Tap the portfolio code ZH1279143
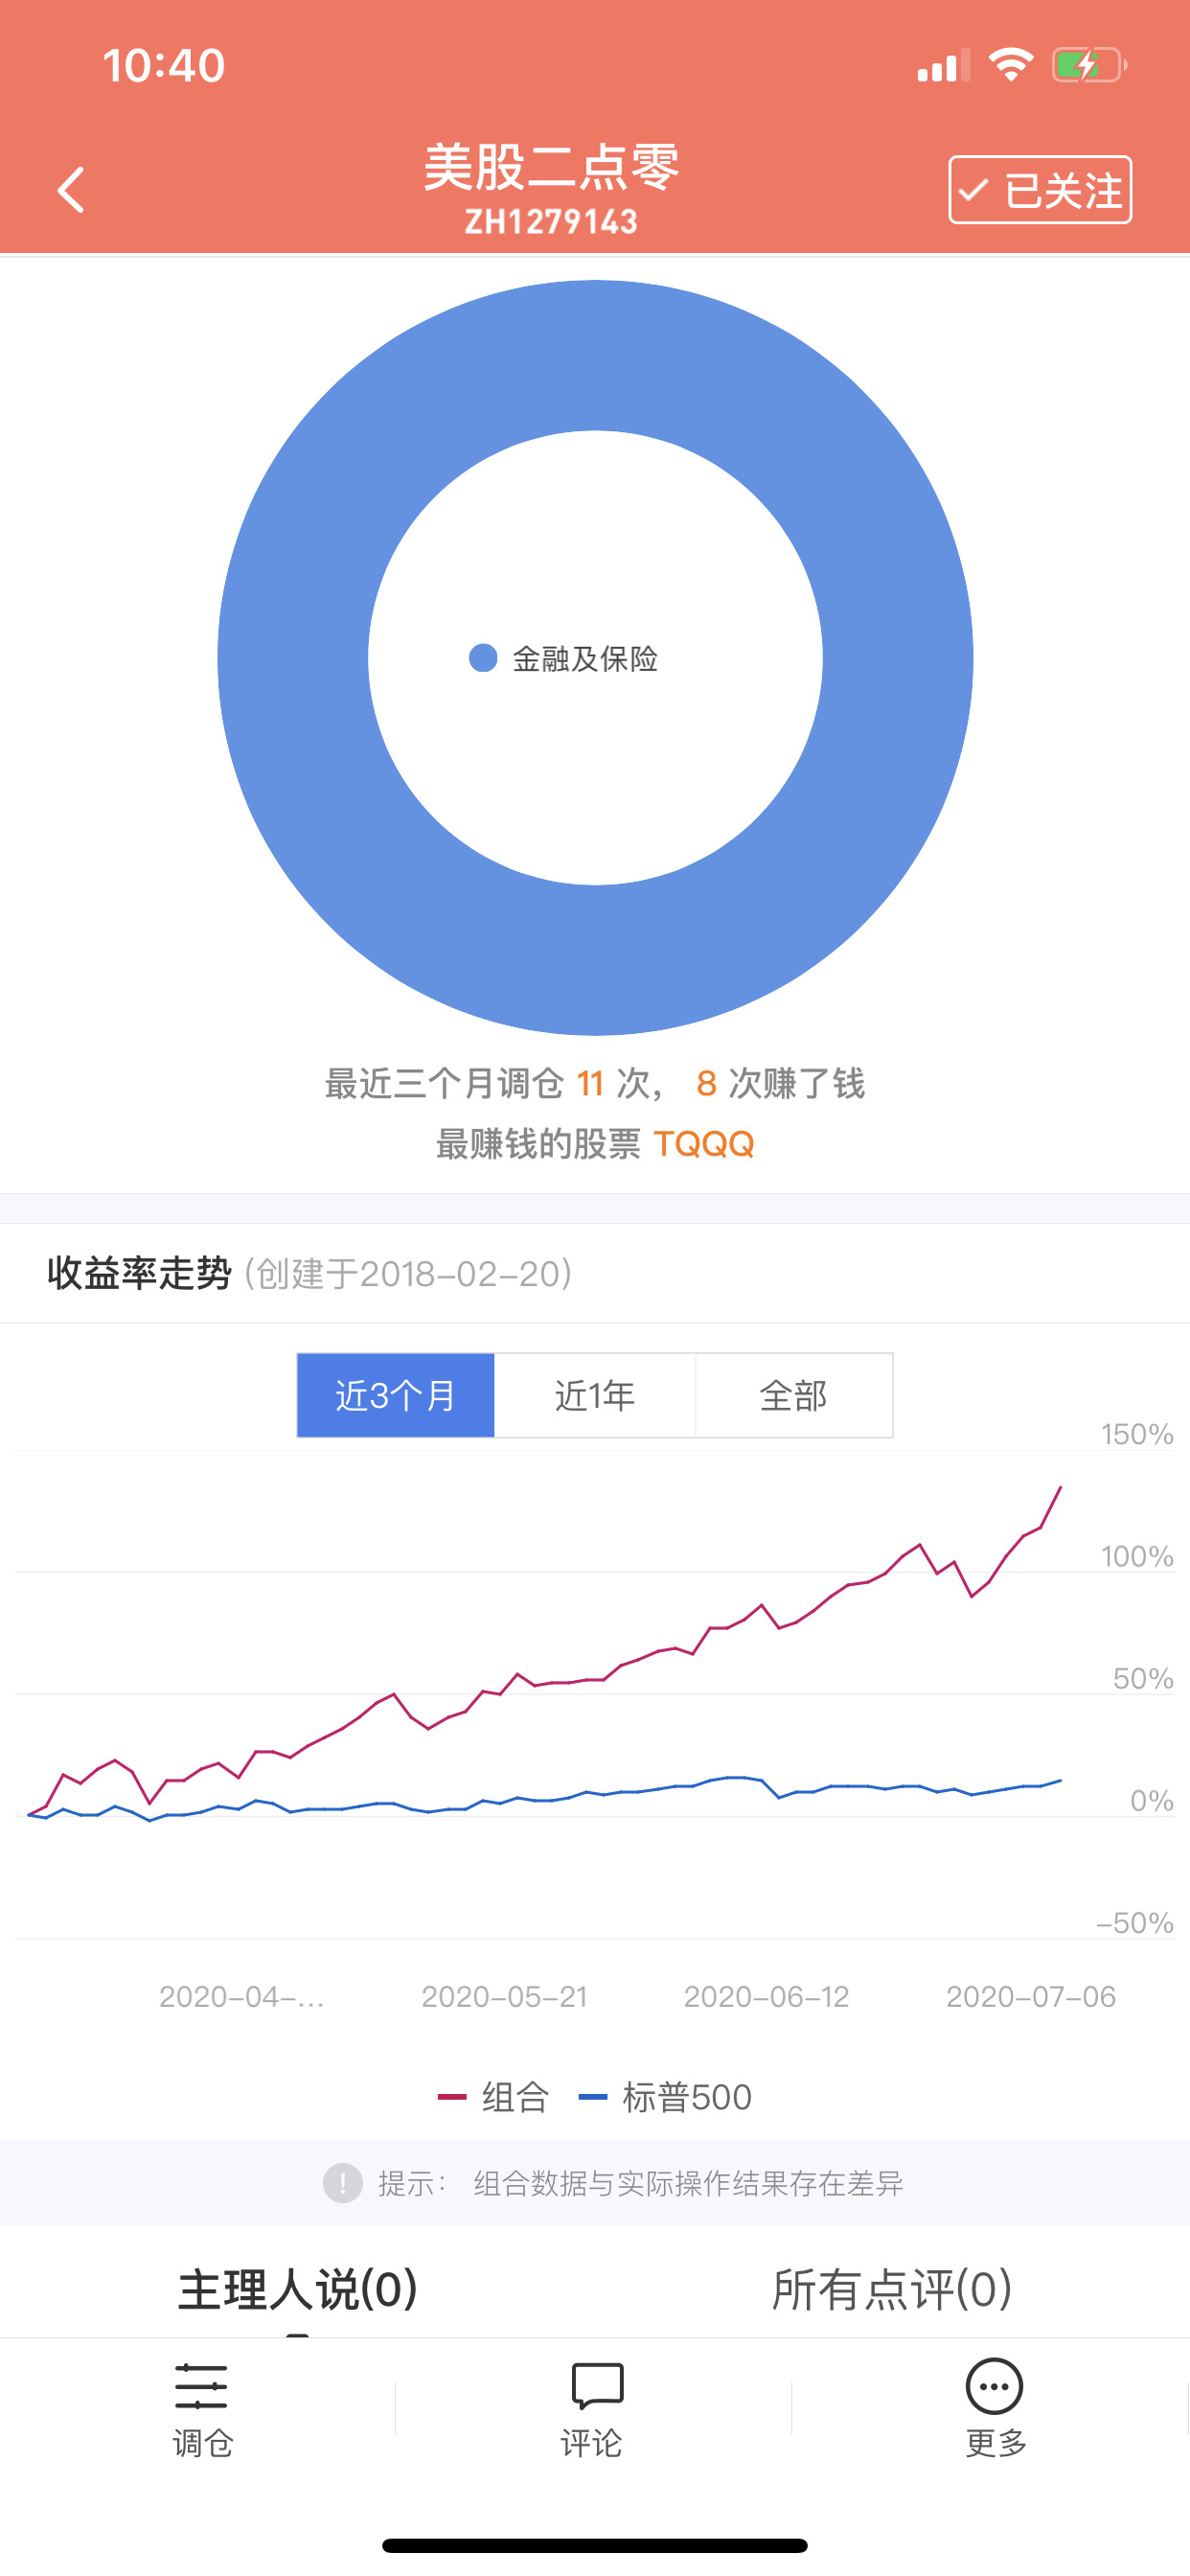1190x2576 pixels. tap(551, 222)
